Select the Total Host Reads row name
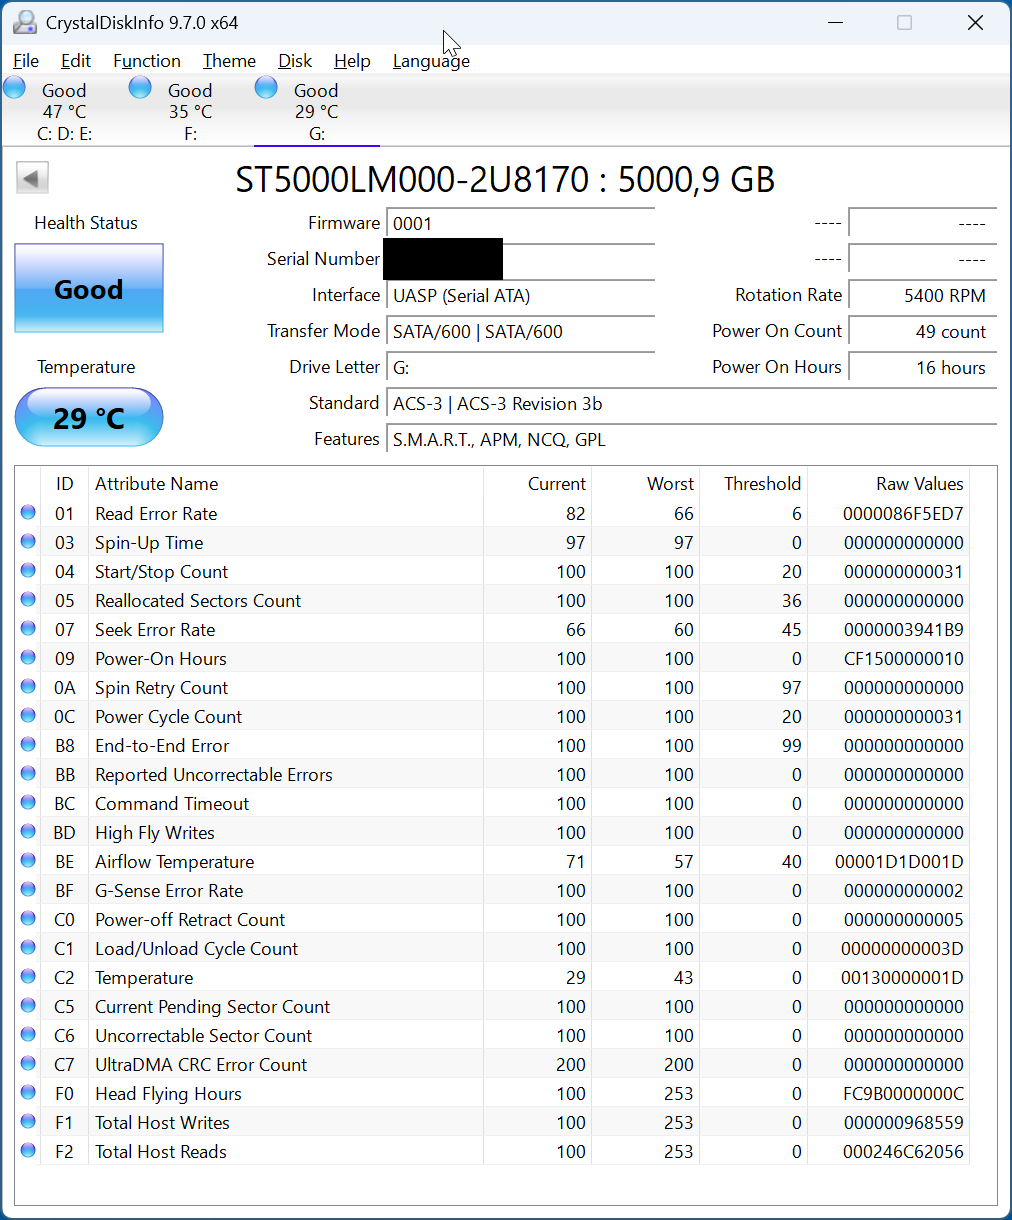Viewport: 1012px width, 1220px height. (x=161, y=1151)
